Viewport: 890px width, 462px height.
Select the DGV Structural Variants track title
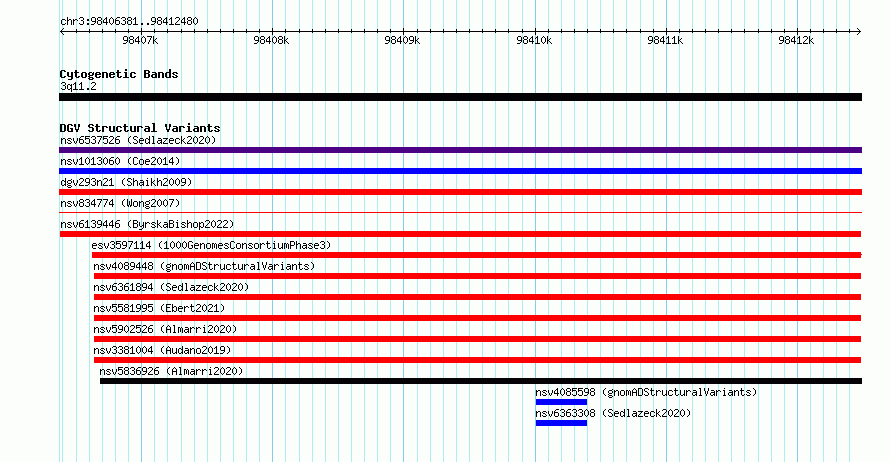pyautogui.click(x=140, y=128)
